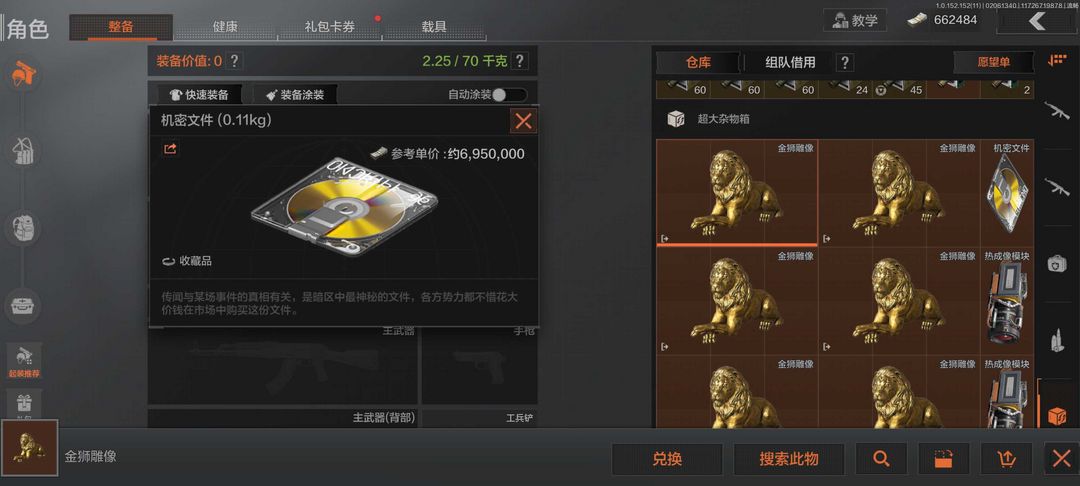Open the 礼包卡券 tab
This screenshot has width=1080, height=486.
(330, 28)
